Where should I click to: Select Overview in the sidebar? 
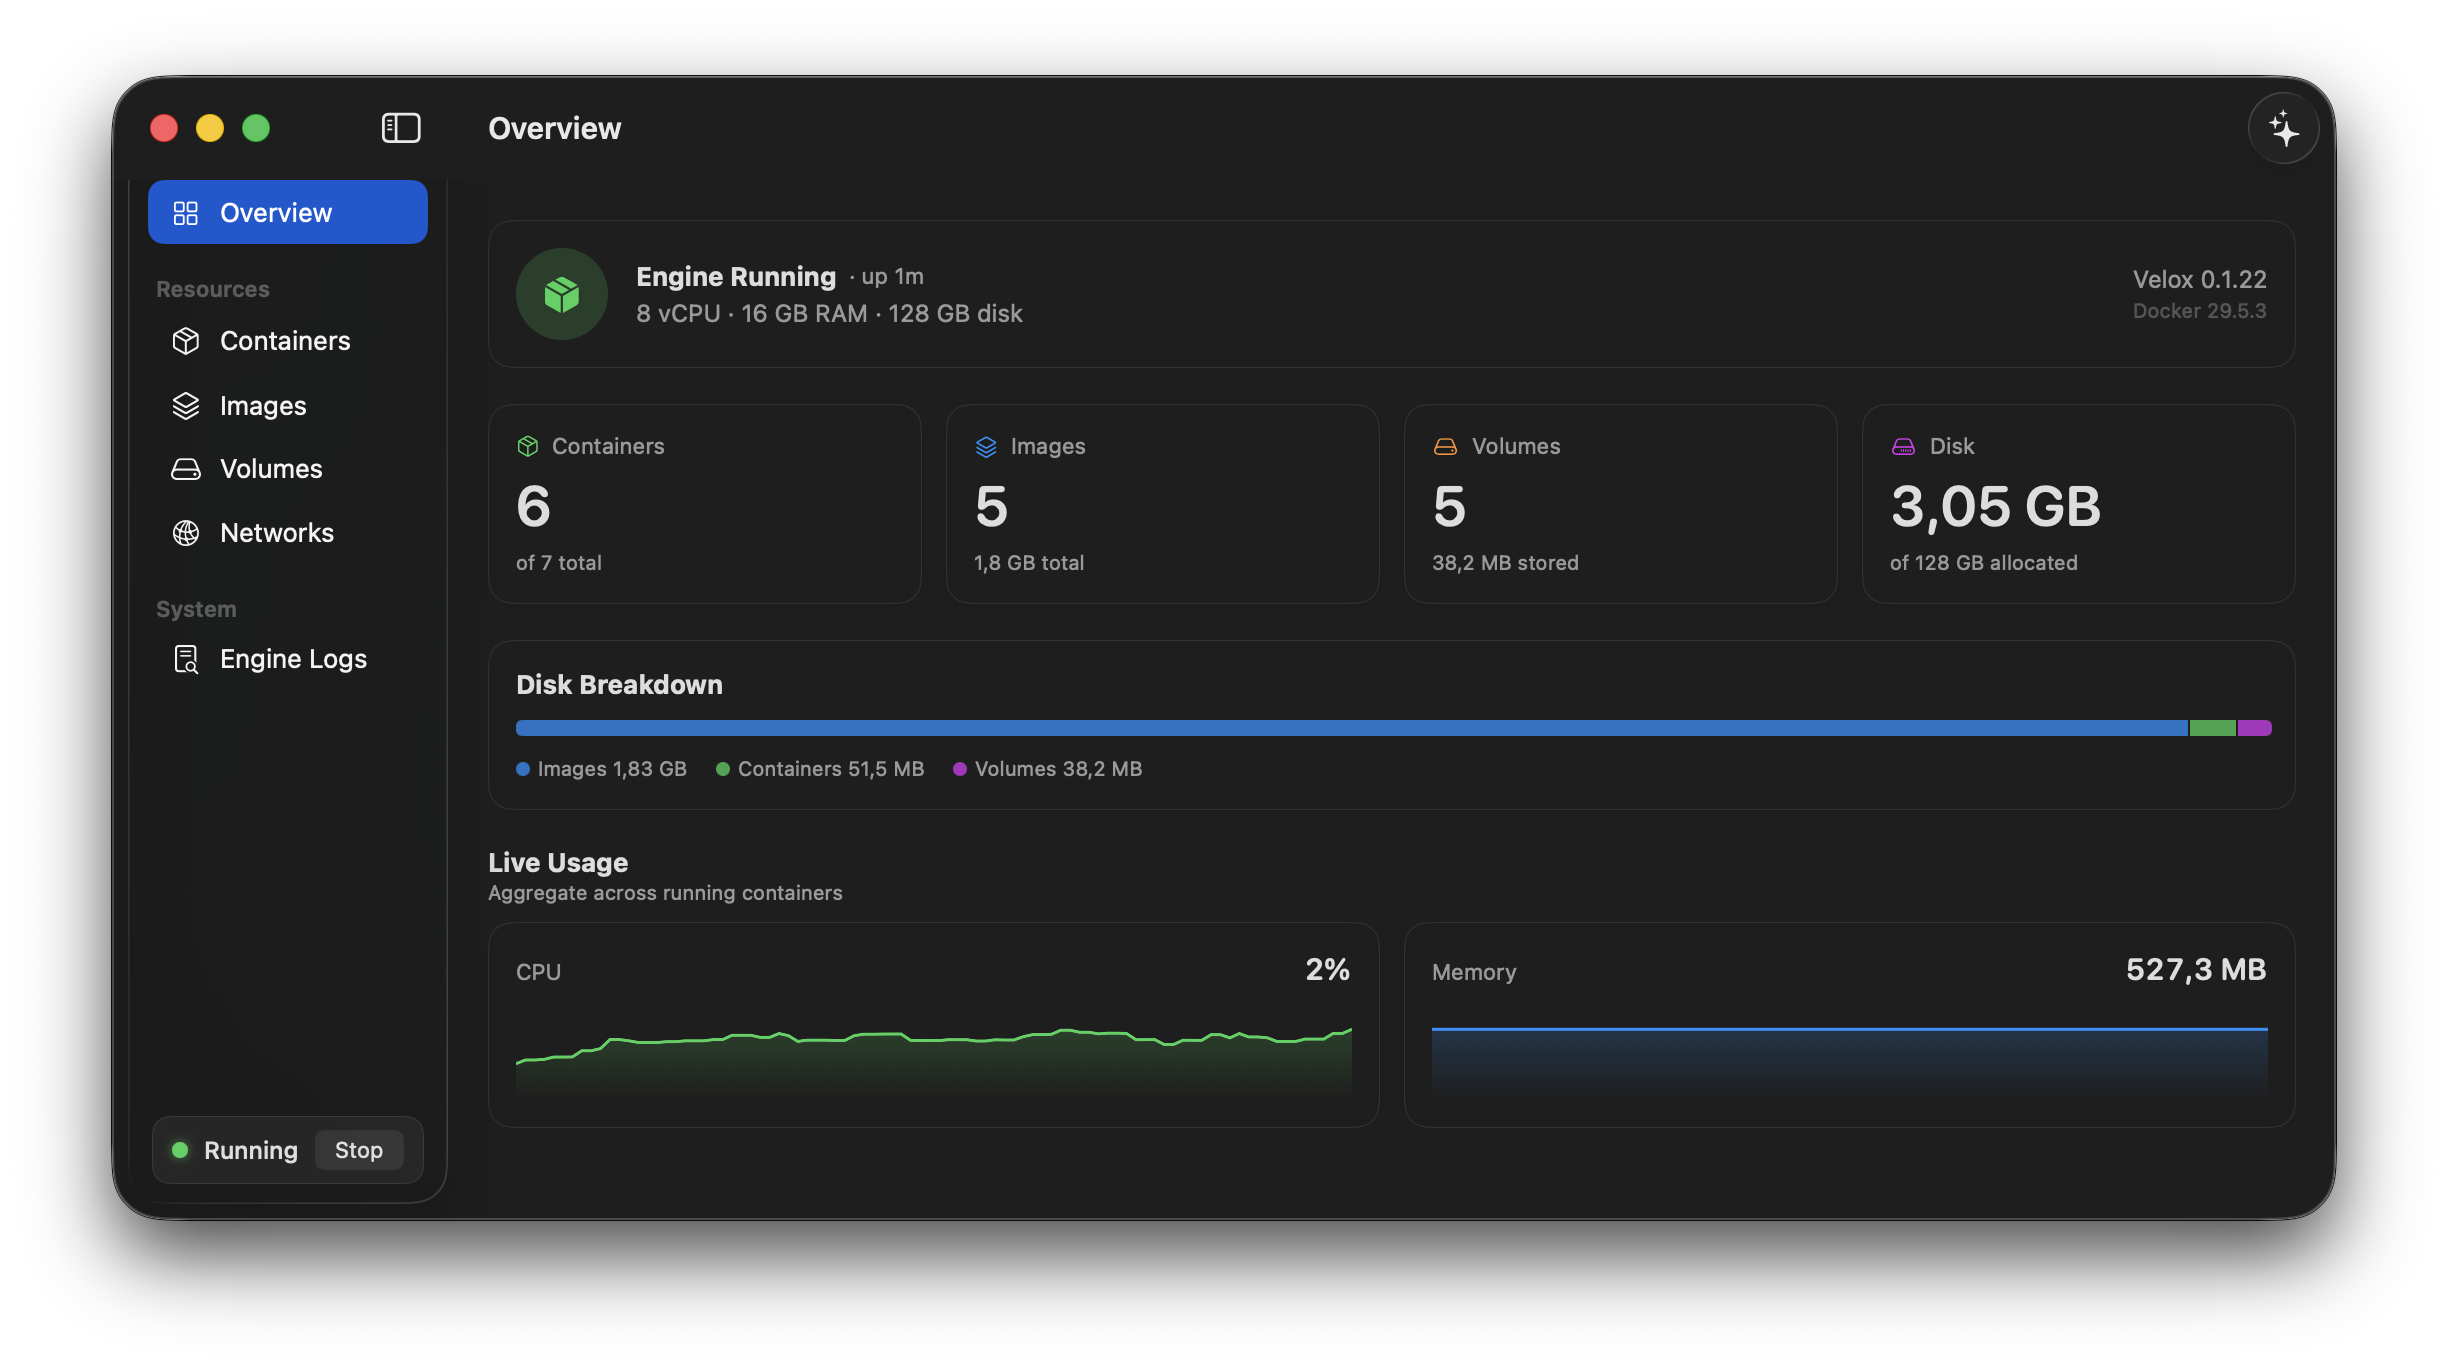[288, 212]
